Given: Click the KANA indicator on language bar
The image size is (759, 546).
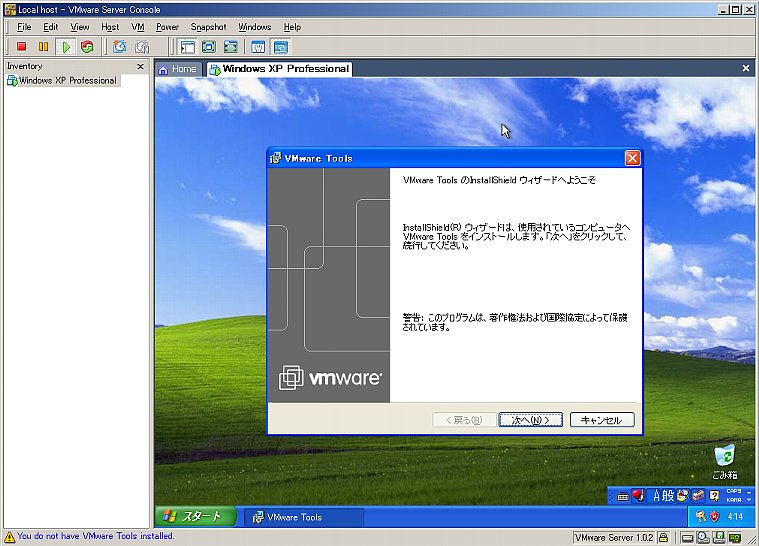Looking at the screenshot, I should (734, 500).
